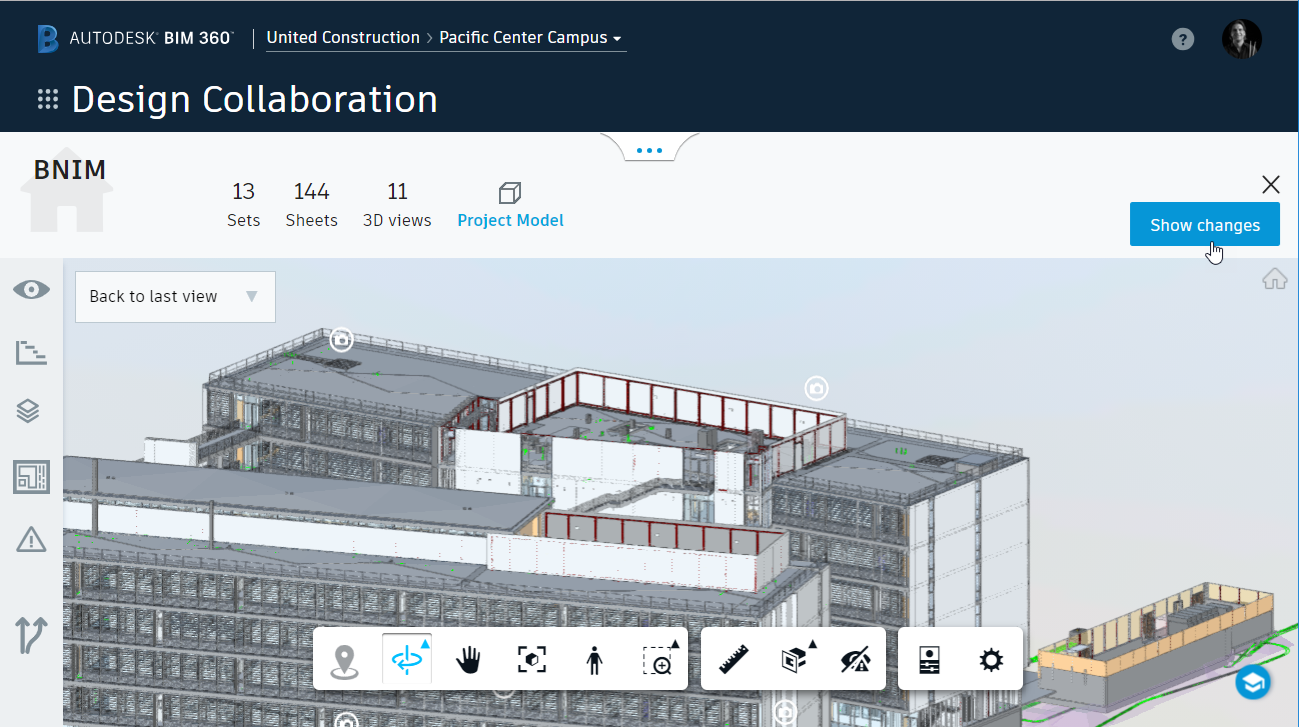Open the United Construction breadcrumb link
Screen dimensions: 1299x727
pyautogui.click(x=343, y=37)
